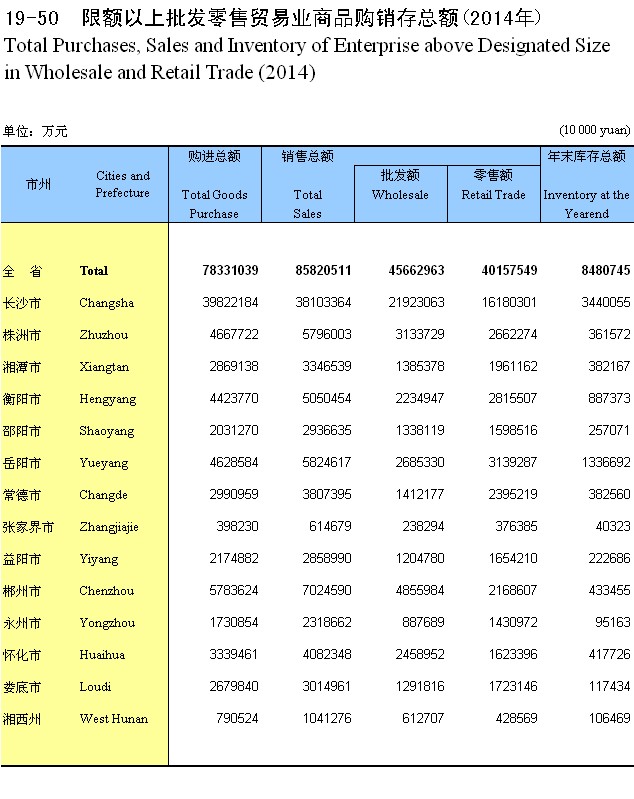Select the '单位：万元' unit label
Screen dimensions: 634x799
tap(35, 131)
